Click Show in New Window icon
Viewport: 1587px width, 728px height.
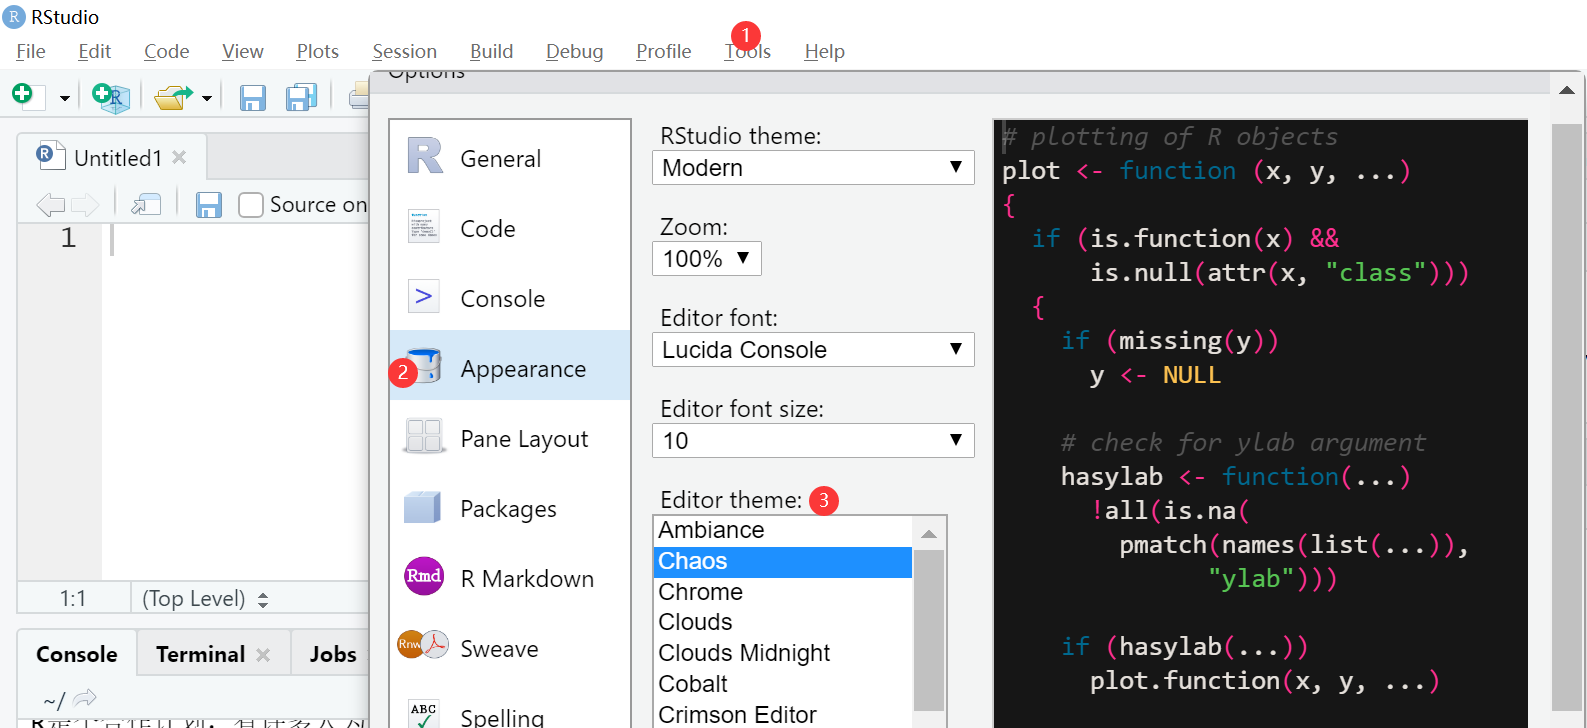click(x=146, y=205)
